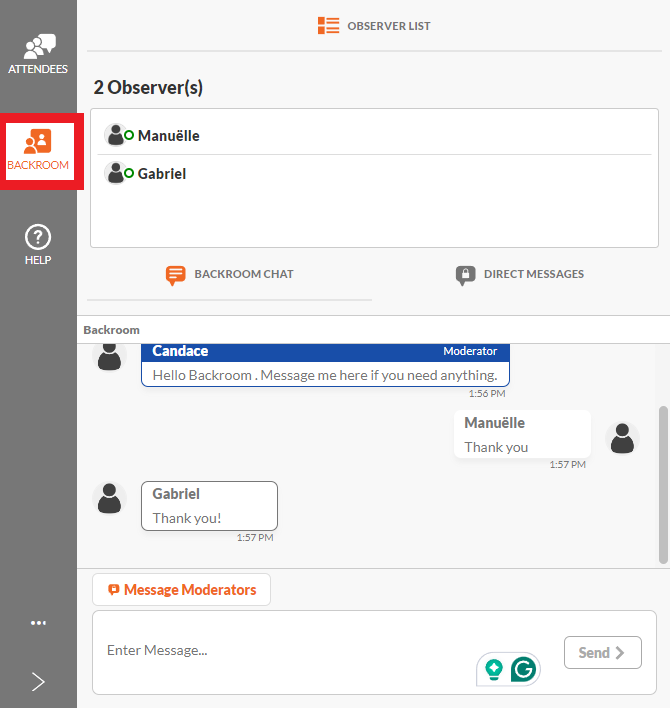Click Candace's avatar in the chat
Viewport: 670px width, 708px height.
coord(109,356)
